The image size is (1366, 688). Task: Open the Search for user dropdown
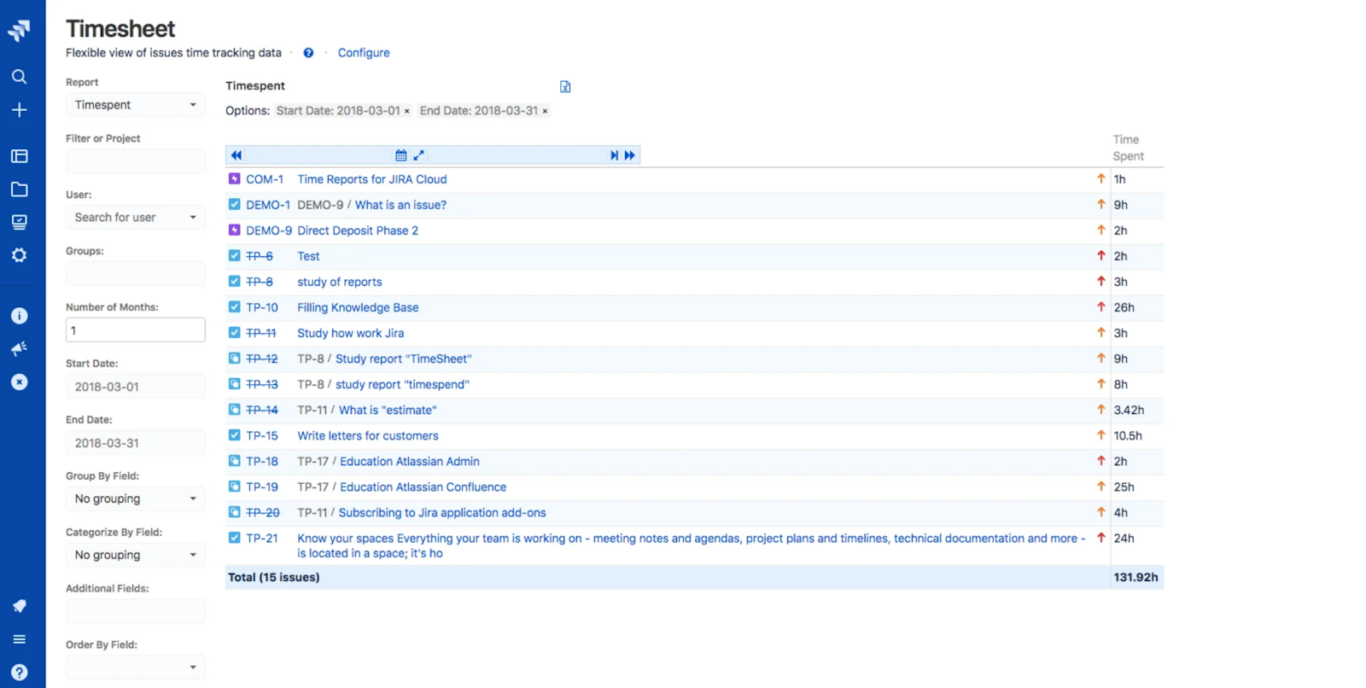tap(135, 217)
